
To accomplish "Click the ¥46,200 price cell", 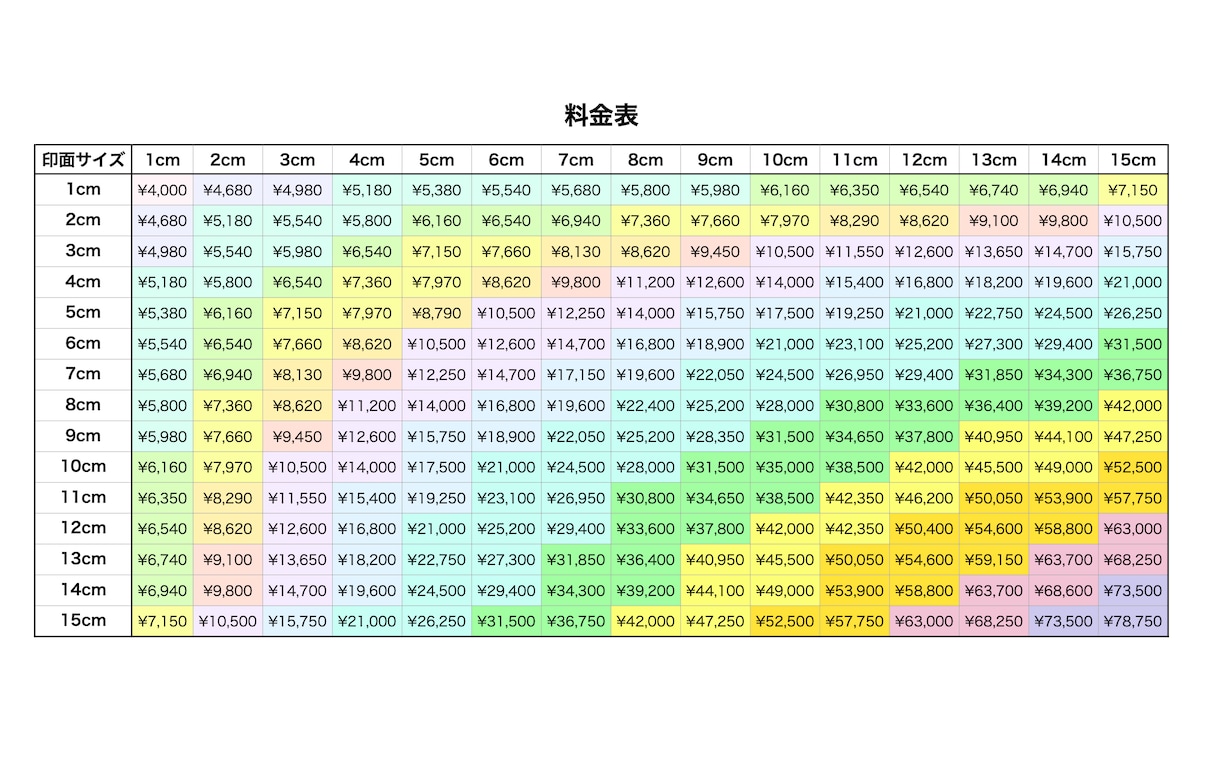I will pyautogui.click(x=924, y=498).
